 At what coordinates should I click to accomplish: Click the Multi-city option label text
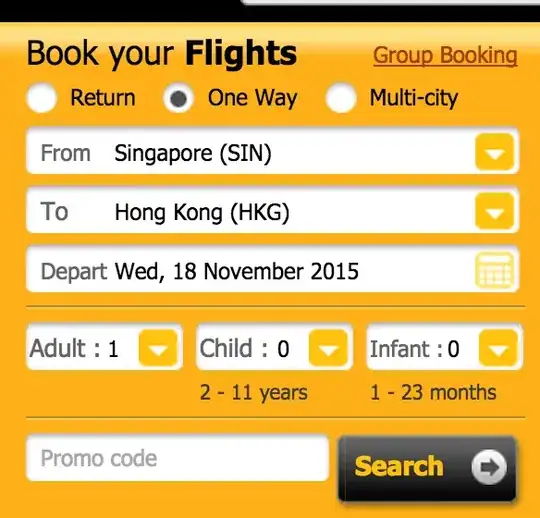coord(414,99)
